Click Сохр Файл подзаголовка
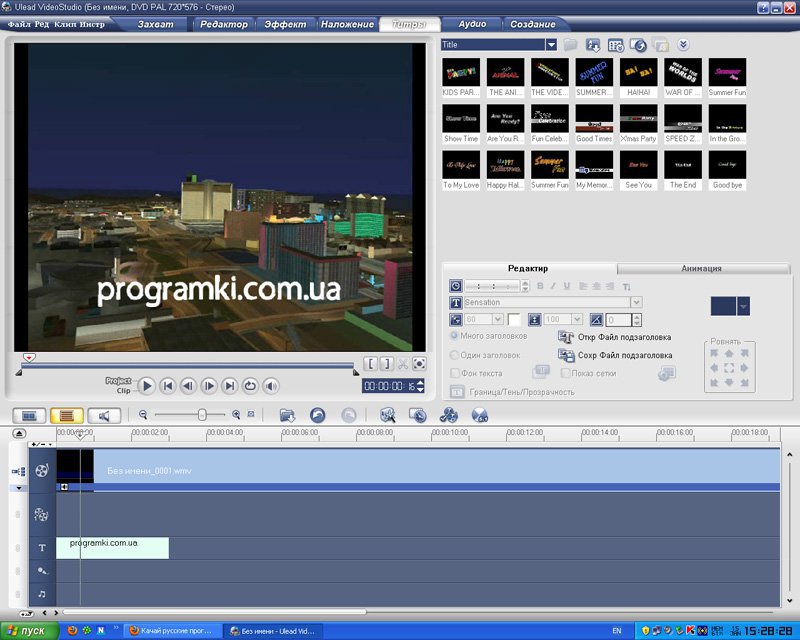The height and width of the screenshot is (640, 800). [x=615, y=355]
